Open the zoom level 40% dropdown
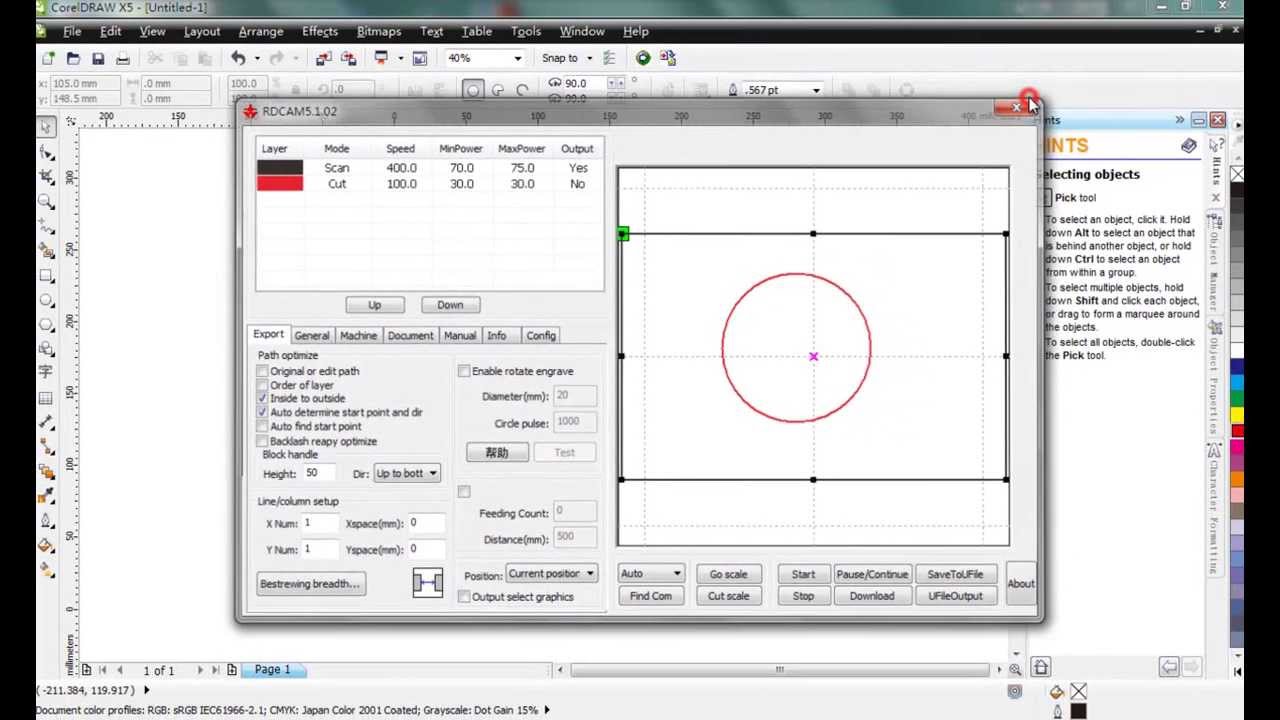 [517, 58]
